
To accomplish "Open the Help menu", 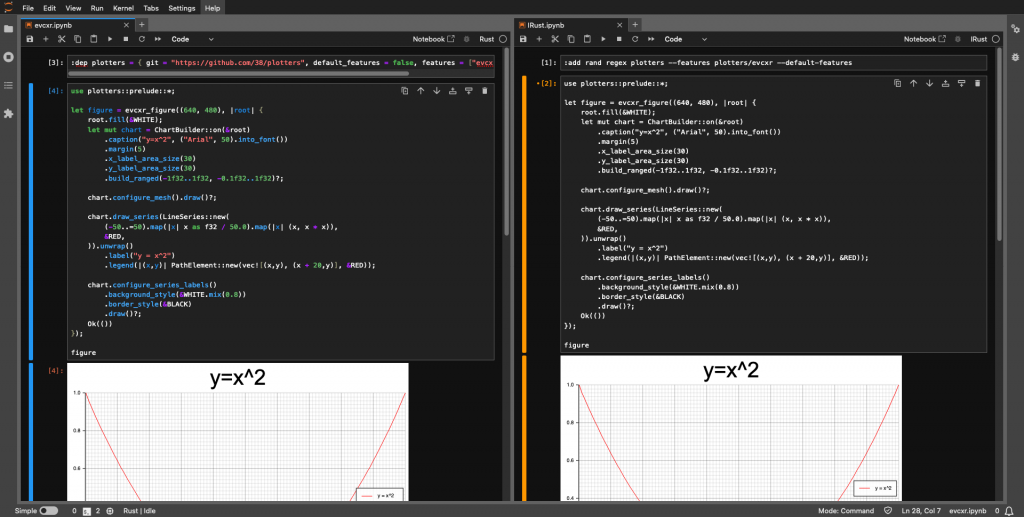I will click(212, 8).
